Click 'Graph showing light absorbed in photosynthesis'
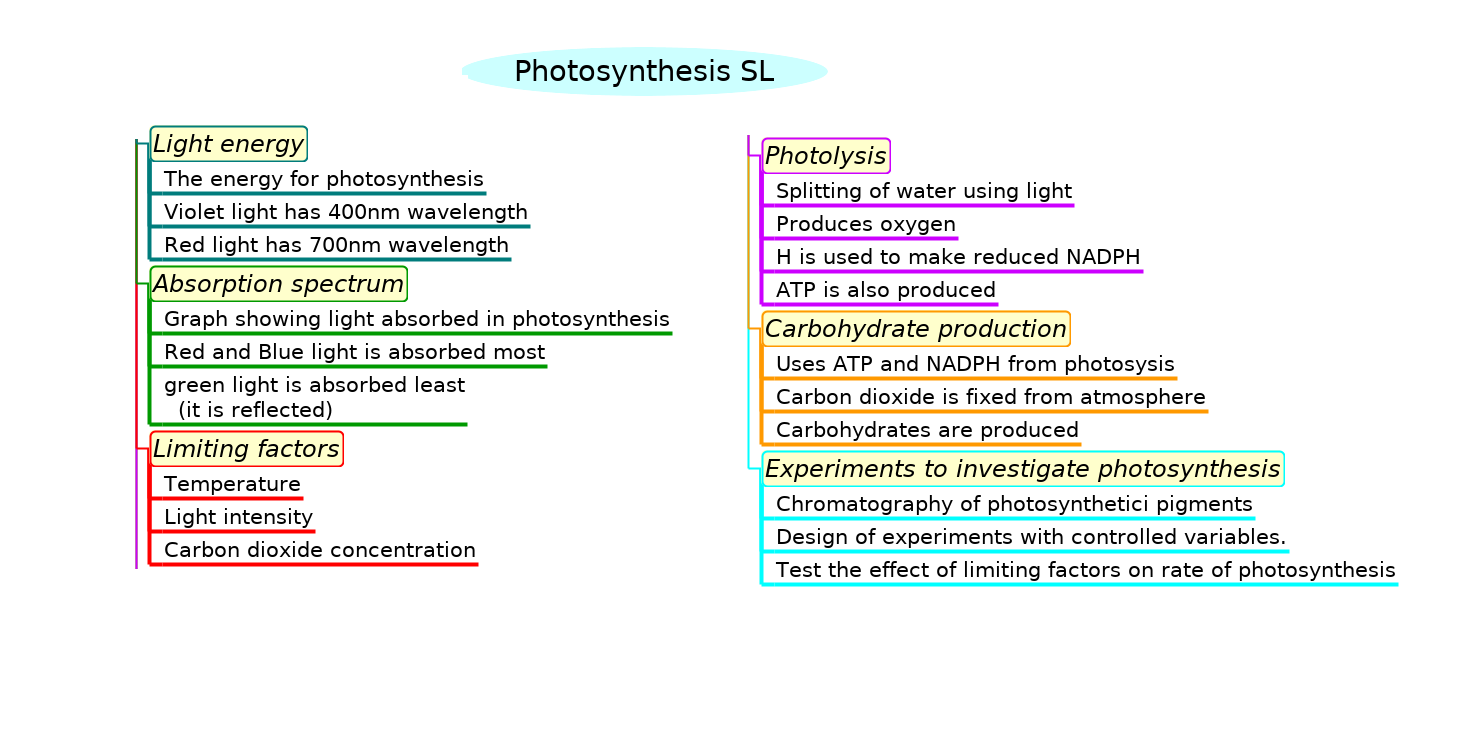Viewport: 1480px width, 730px height. pos(416,319)
